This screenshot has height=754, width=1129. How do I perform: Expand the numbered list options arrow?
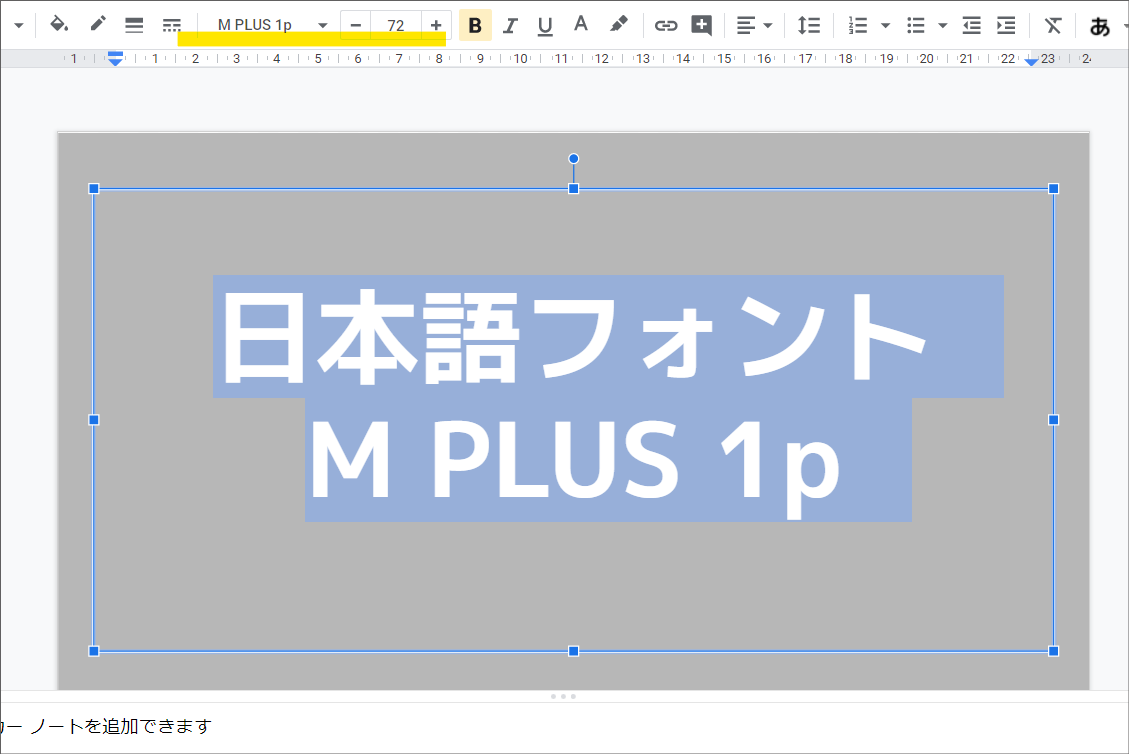click(x=886, y=26)
